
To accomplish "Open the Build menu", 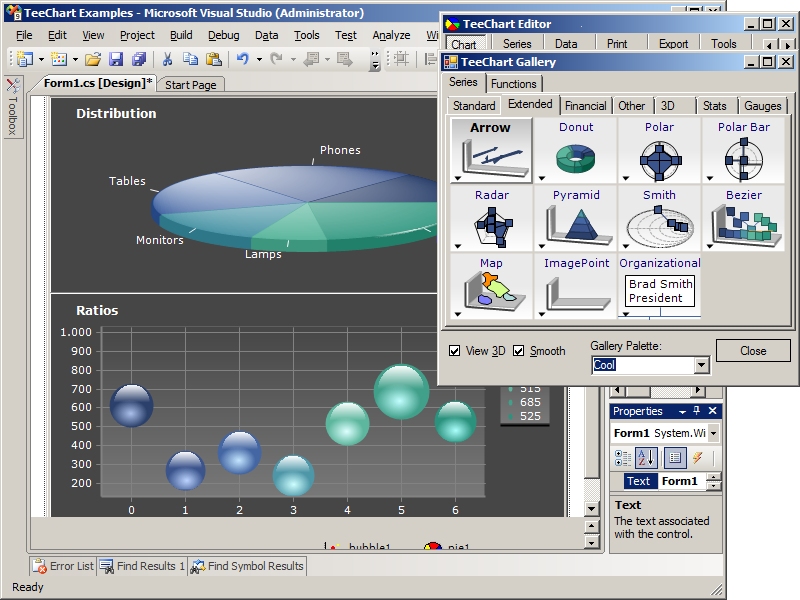I will 181,35.
